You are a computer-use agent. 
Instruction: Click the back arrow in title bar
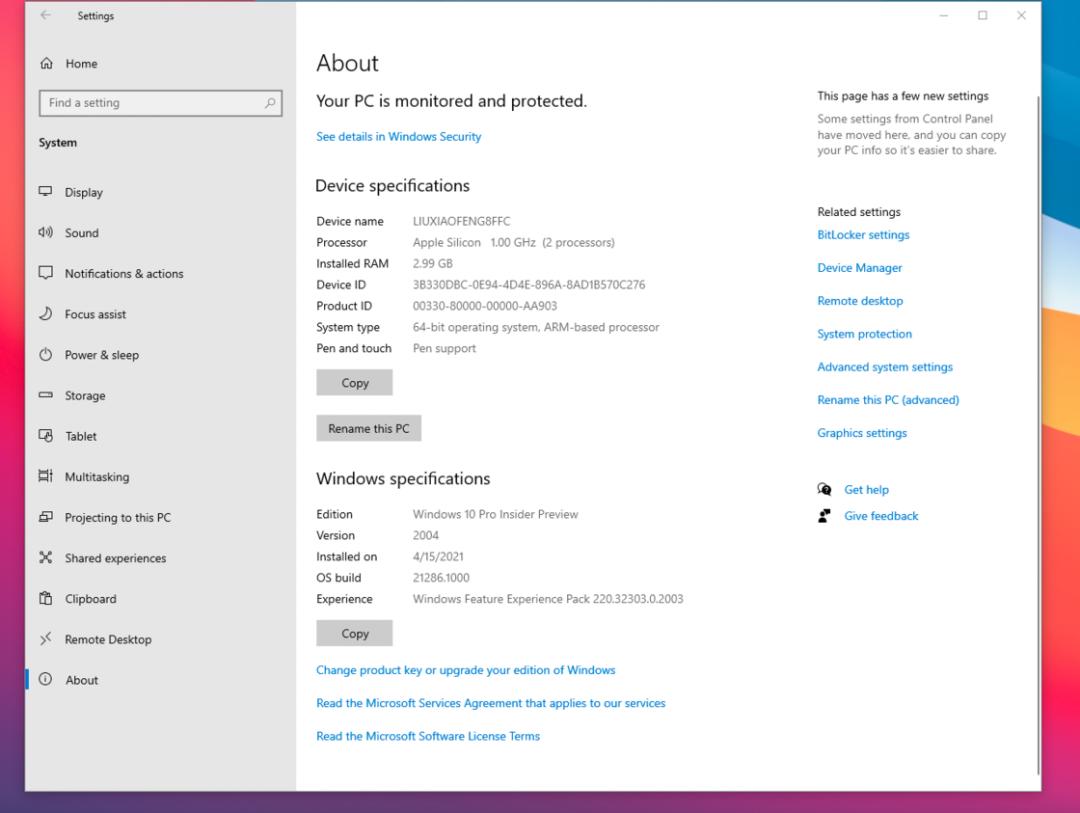tap(45, 15)
